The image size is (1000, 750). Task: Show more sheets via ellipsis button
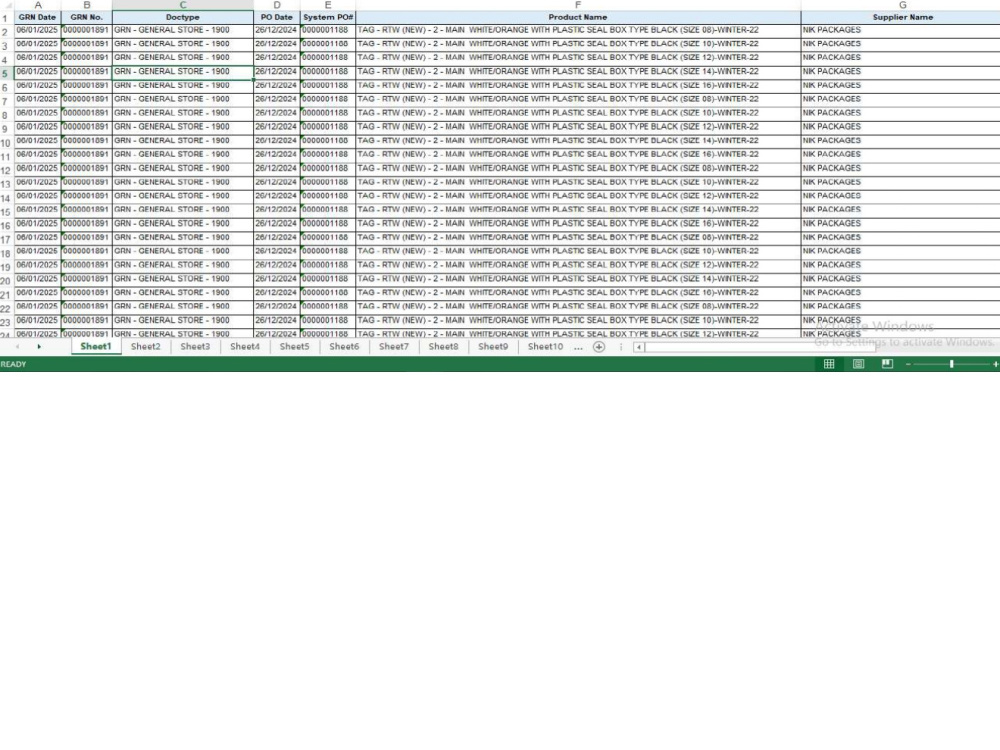pyautogui.click(x=578, y=347)
